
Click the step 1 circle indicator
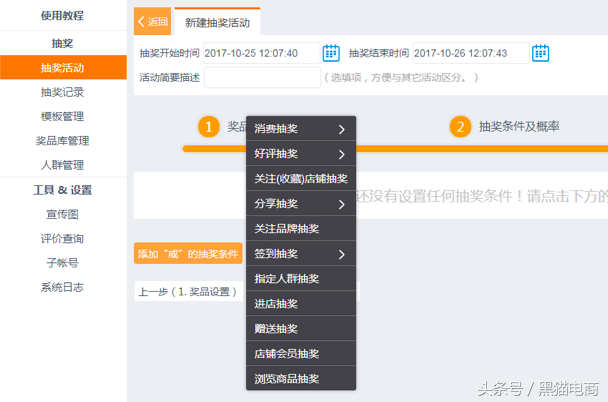click(209, 127)
